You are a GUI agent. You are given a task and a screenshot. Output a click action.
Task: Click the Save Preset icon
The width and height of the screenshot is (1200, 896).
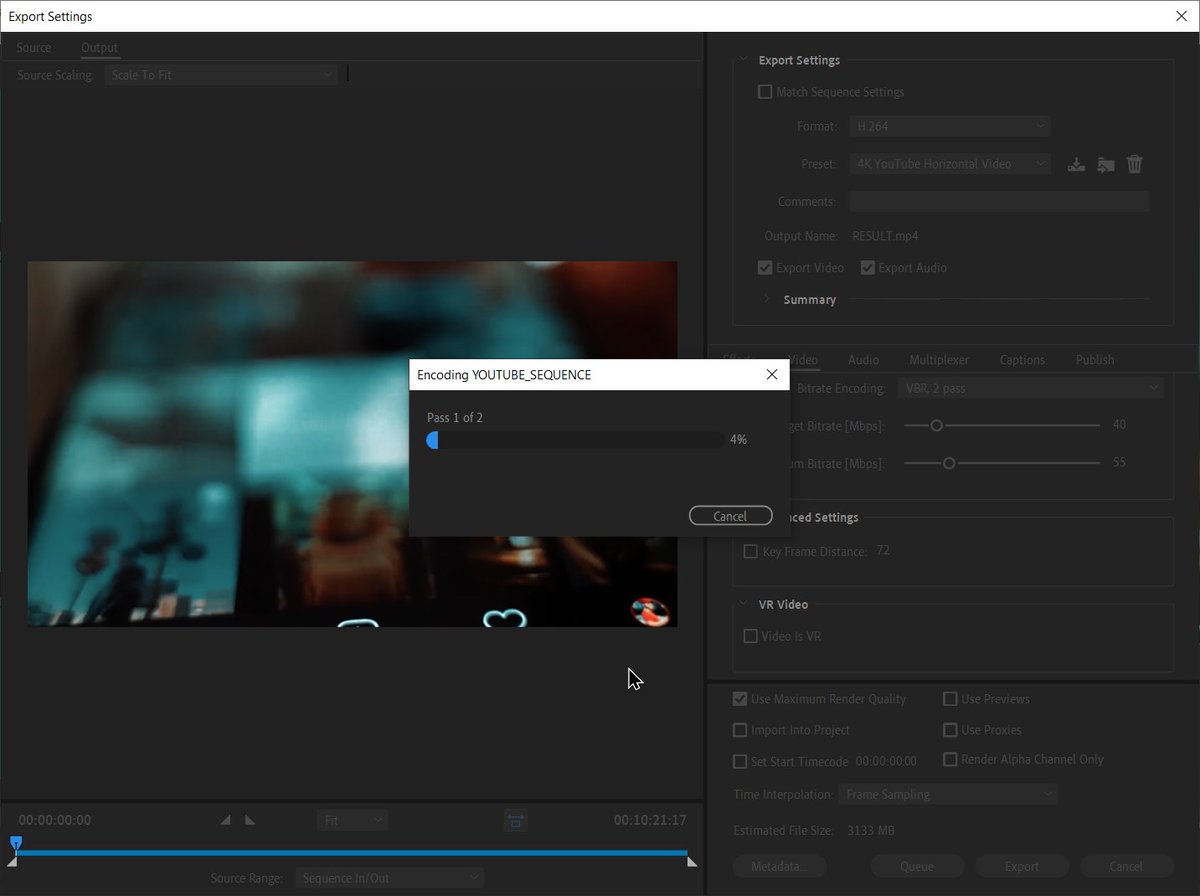click(1076, 164)
